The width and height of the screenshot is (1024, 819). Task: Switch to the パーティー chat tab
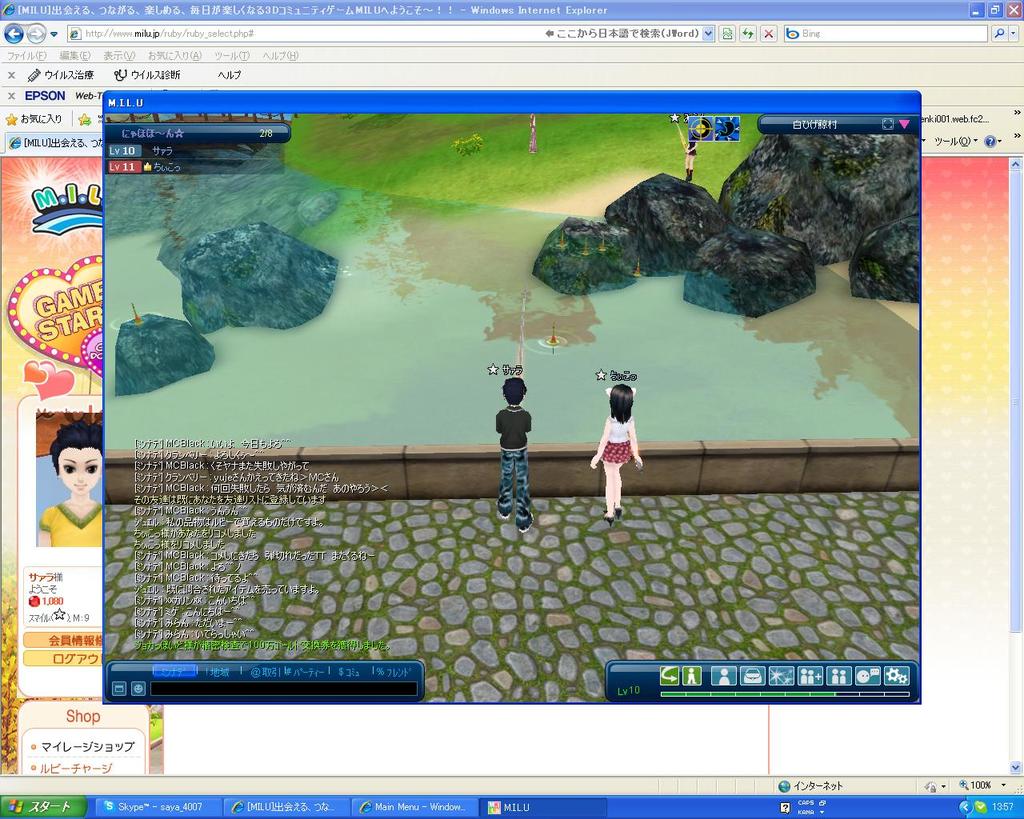pyautogui.click(x=308, y=672)
